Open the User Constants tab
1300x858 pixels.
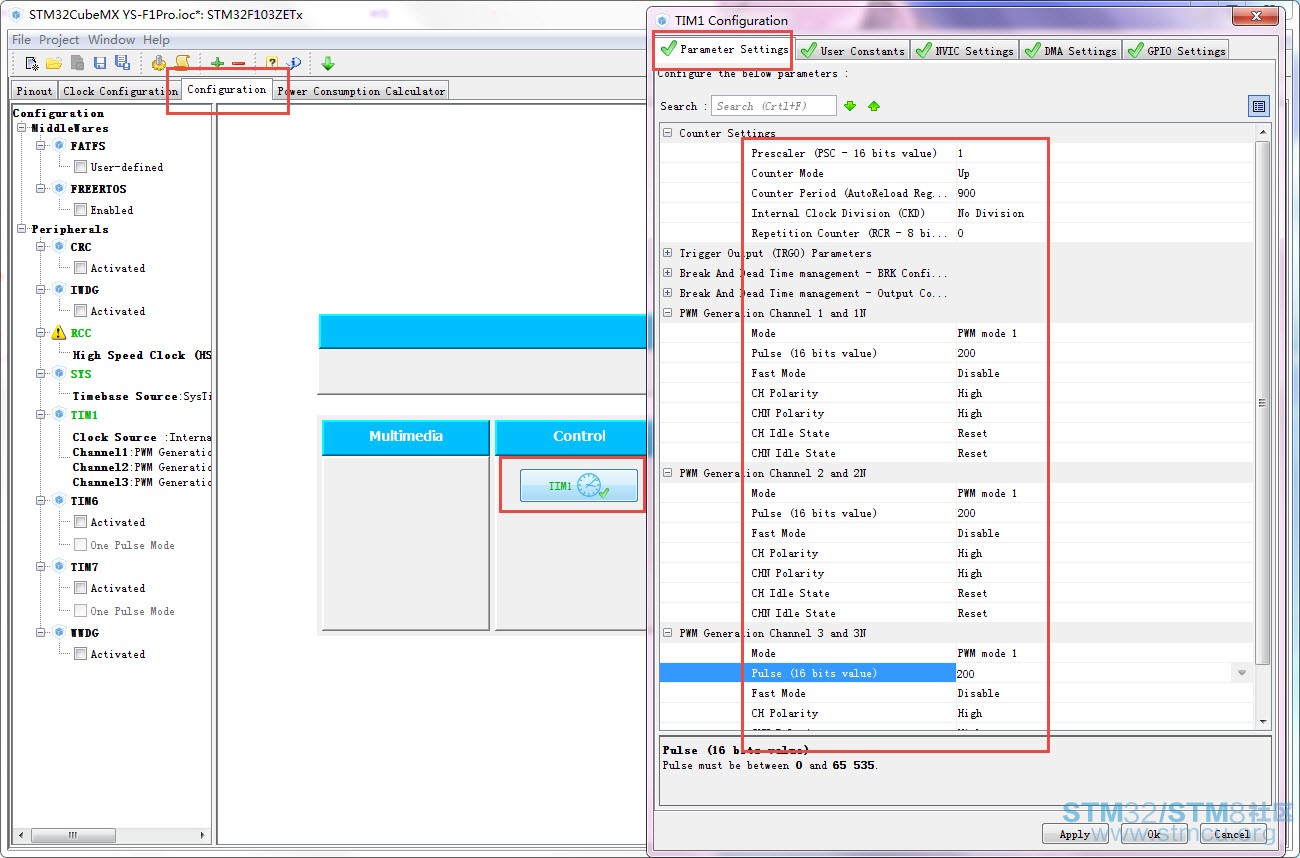(852, 50)
